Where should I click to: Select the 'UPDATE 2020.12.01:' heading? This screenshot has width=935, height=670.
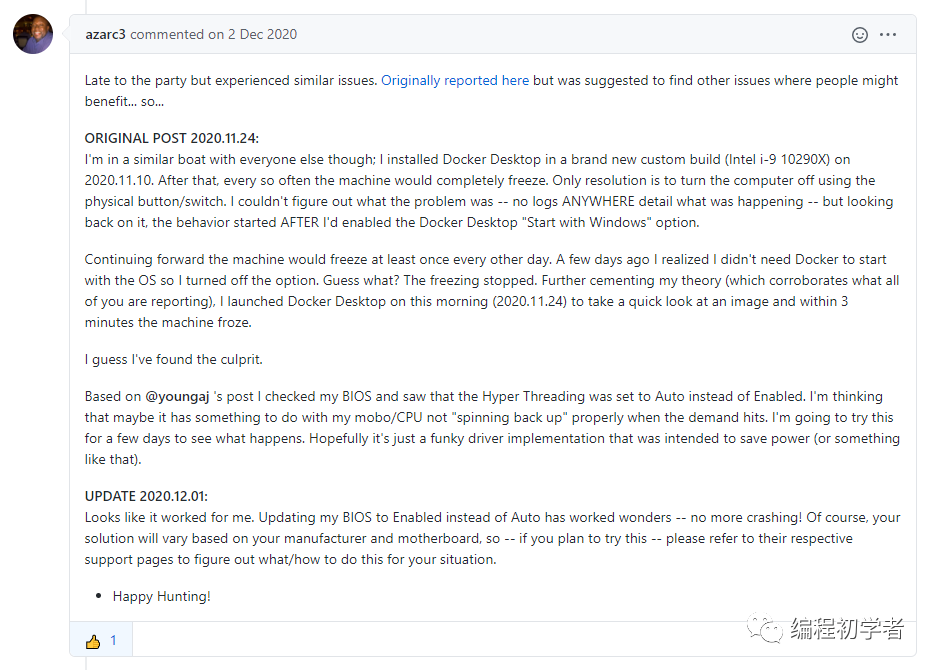[x=146, y=497]
